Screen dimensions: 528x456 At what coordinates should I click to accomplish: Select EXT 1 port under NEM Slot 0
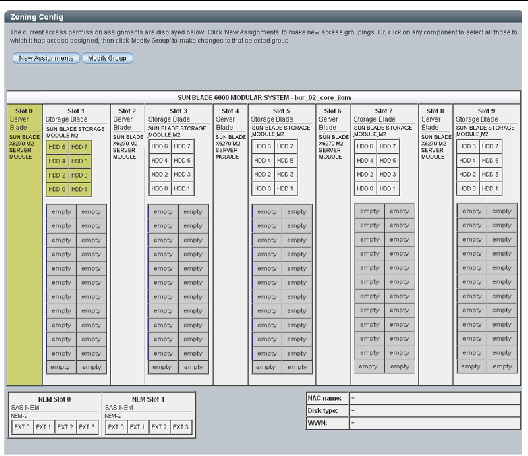tap(43, 427)
